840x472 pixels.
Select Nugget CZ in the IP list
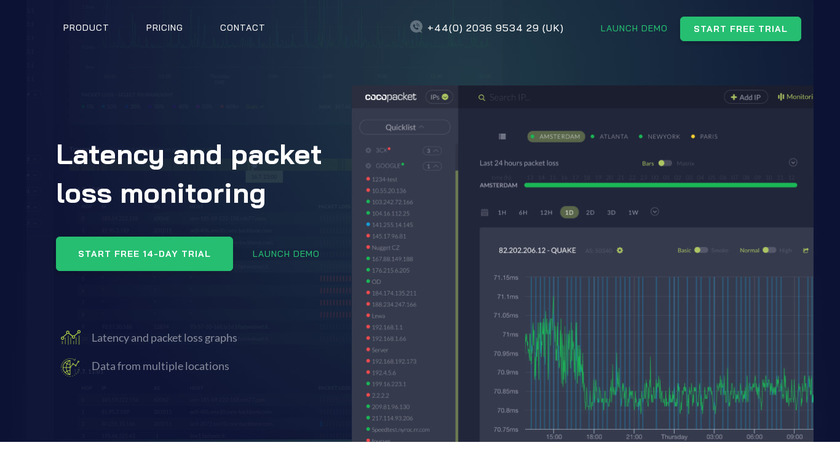[385, 248]
